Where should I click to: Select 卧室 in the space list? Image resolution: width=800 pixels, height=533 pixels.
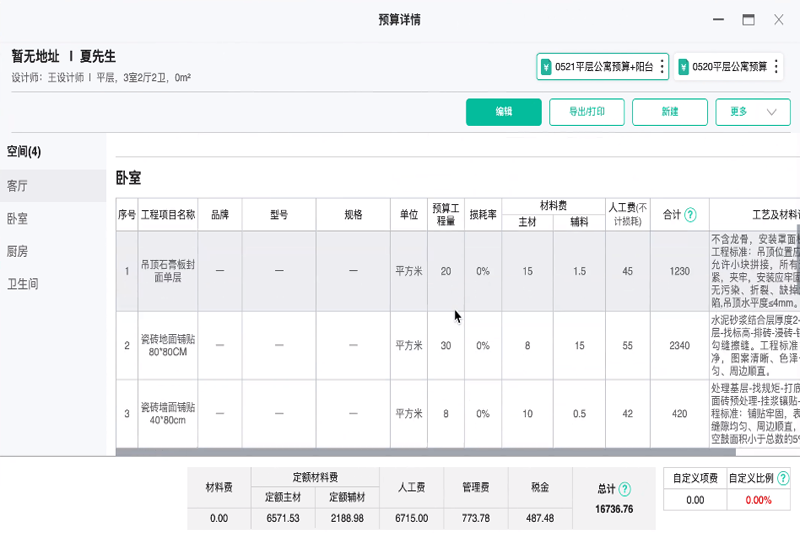(18, 218)
